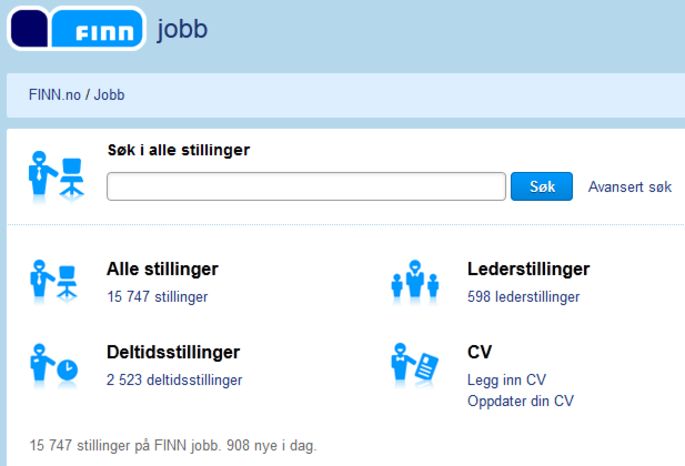This screenshot has height=466, width=685.
Task: Open the Lederstillinger heading
Action: 529,269
